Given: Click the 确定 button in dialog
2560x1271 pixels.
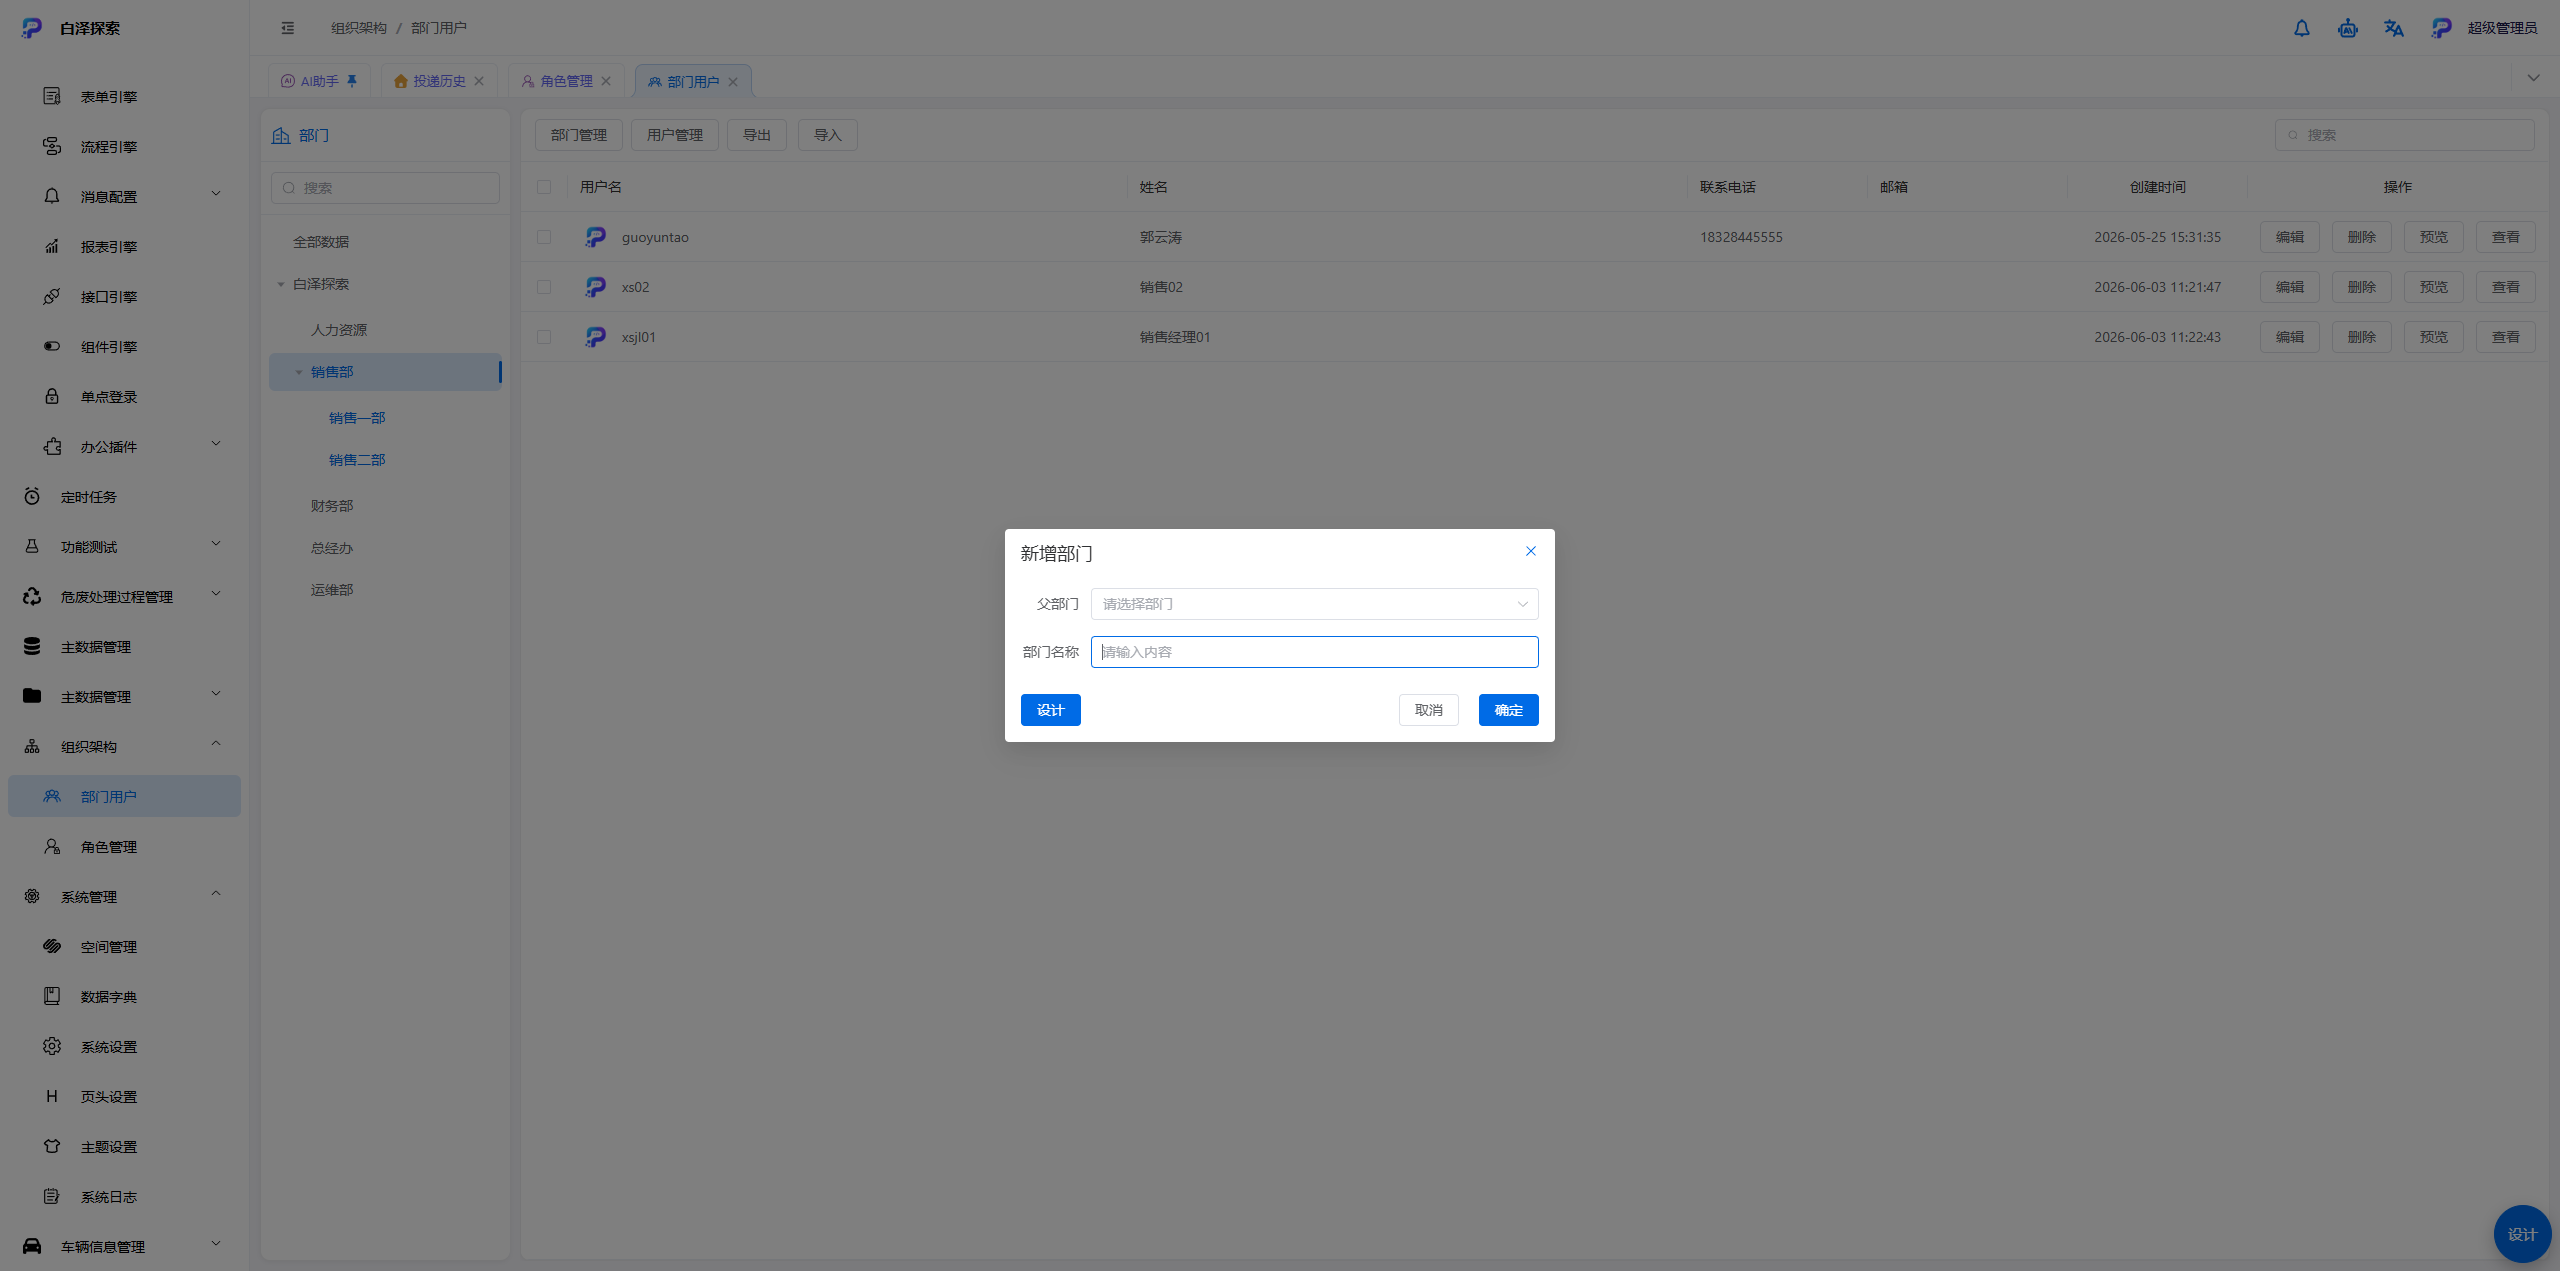Looking at the screenshot, I should pyautogui.click(x=1508, y=710).
